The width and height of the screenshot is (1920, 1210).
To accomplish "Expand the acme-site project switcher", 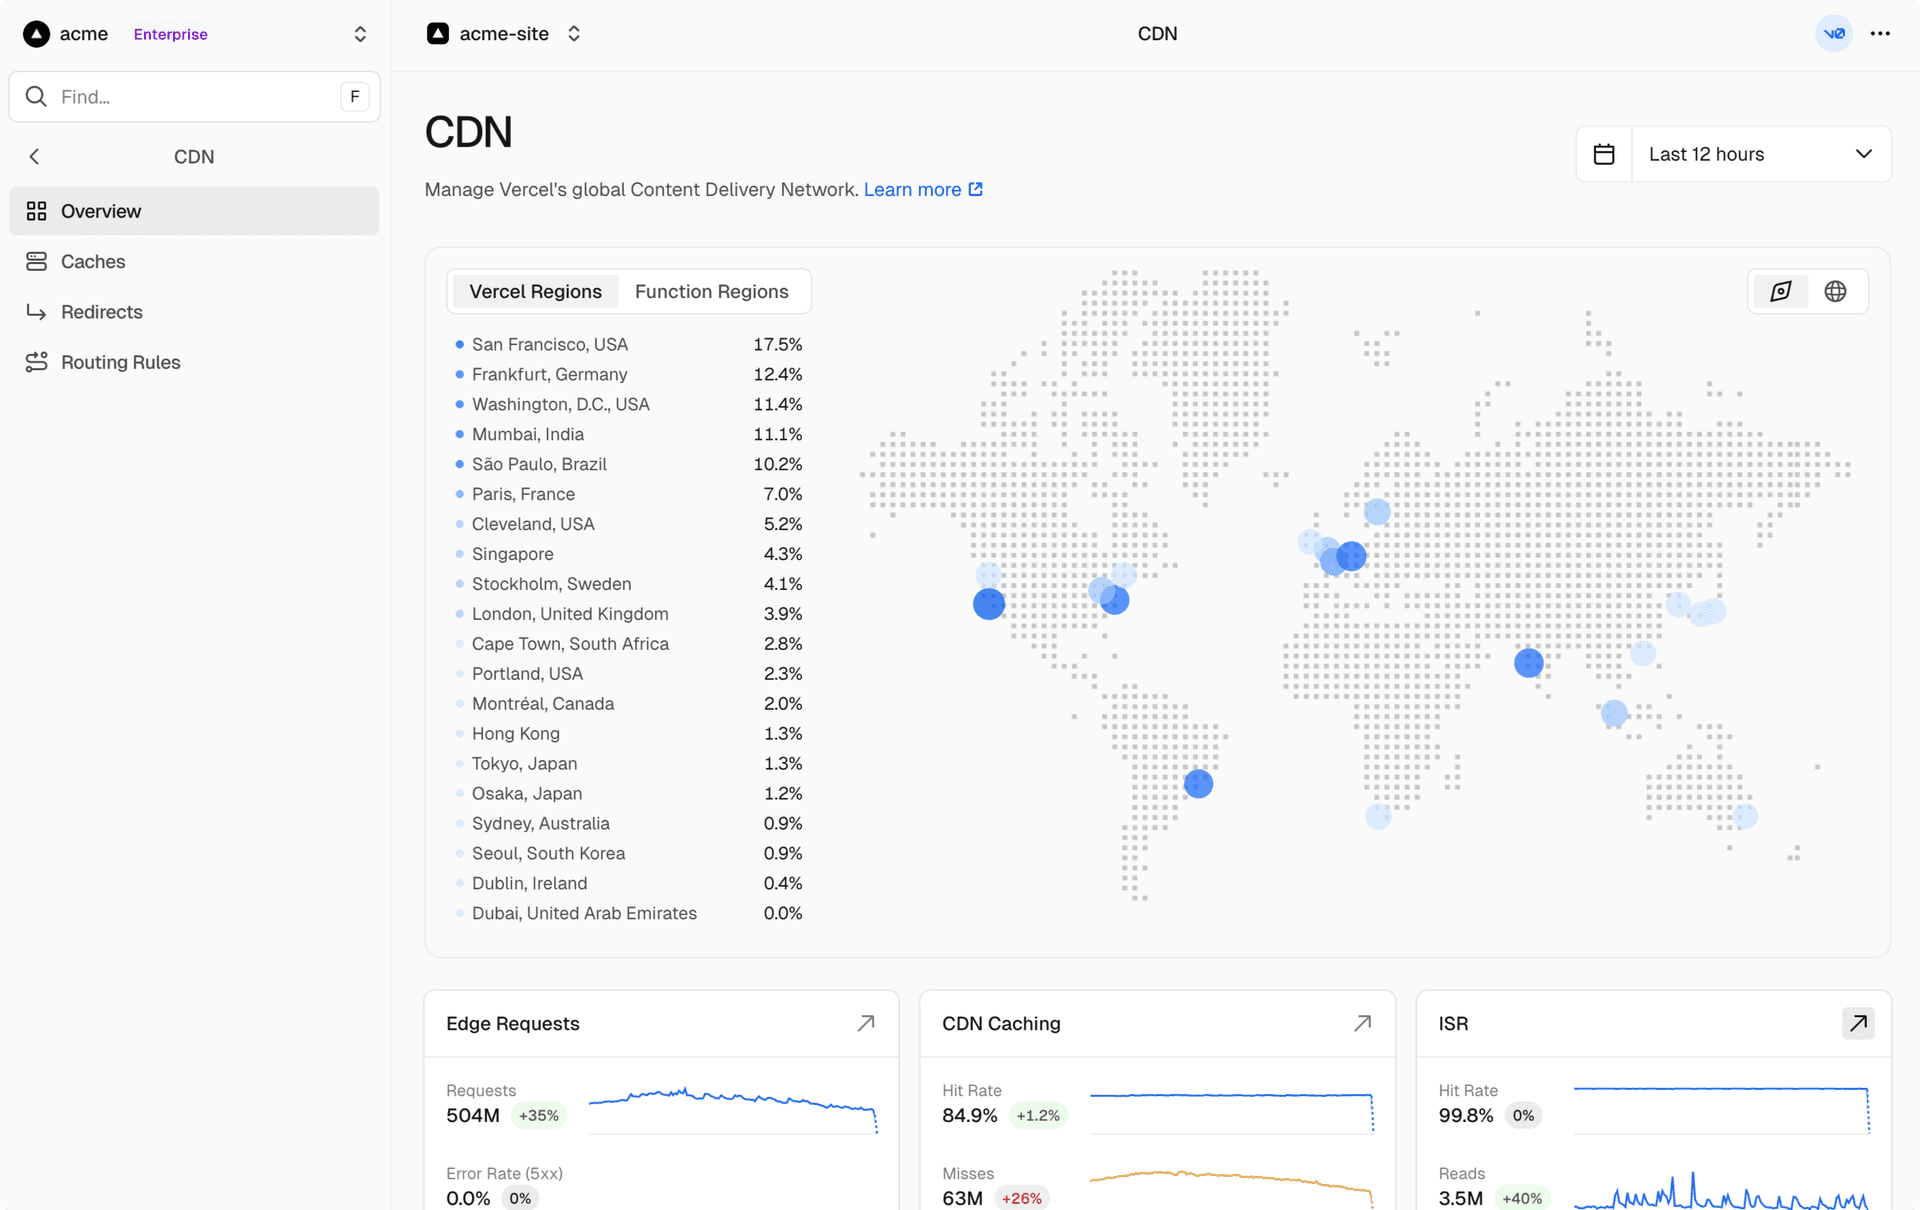I will pos(574,34).
